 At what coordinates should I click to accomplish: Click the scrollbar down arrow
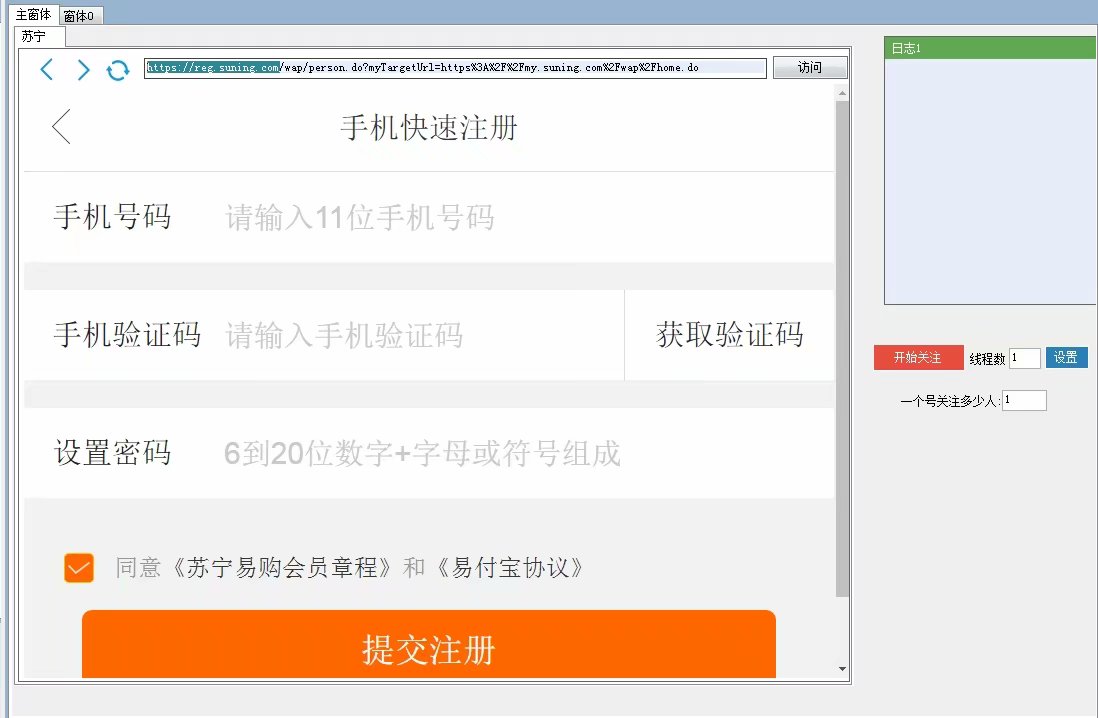pos(842,669)
